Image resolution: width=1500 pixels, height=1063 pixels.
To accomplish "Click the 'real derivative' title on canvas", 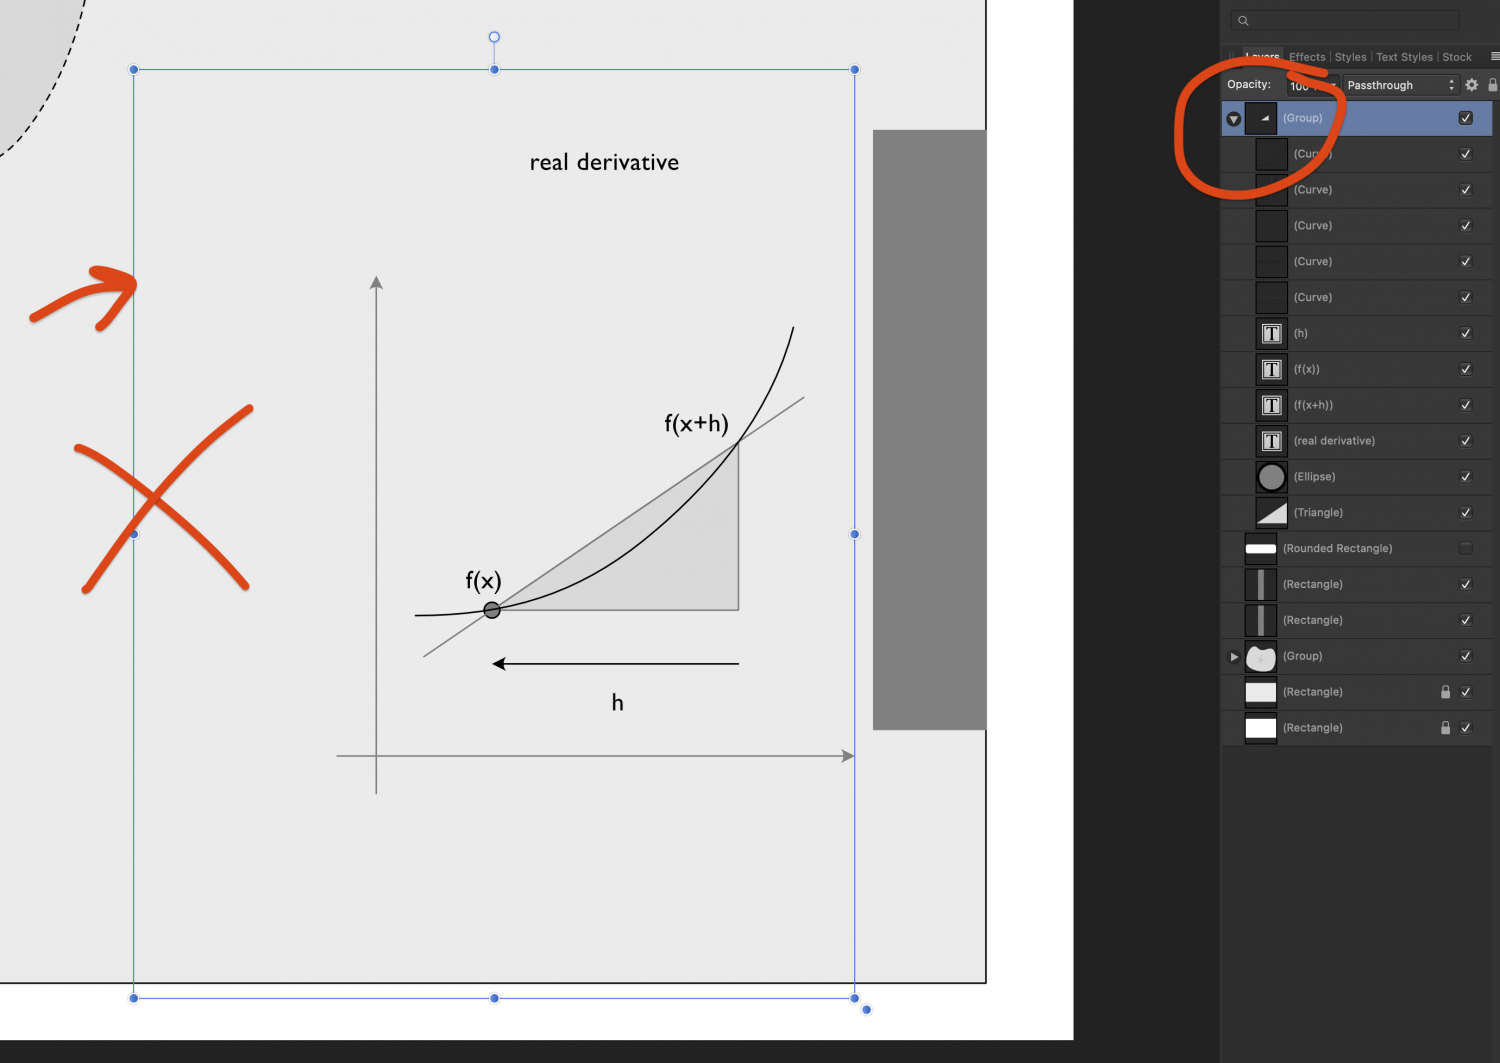I will [x=604, y=162].
